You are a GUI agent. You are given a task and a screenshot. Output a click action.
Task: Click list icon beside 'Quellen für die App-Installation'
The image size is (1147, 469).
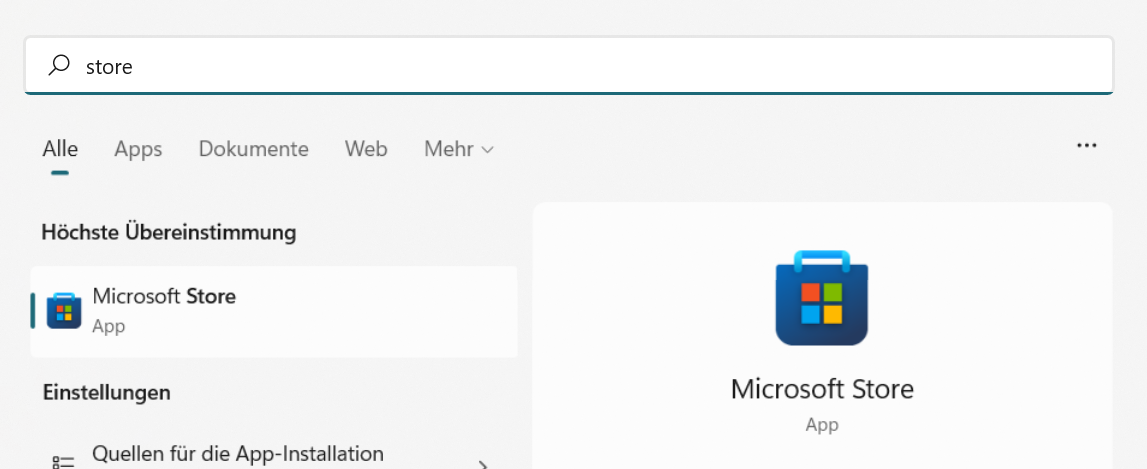(x=64, y=462)
